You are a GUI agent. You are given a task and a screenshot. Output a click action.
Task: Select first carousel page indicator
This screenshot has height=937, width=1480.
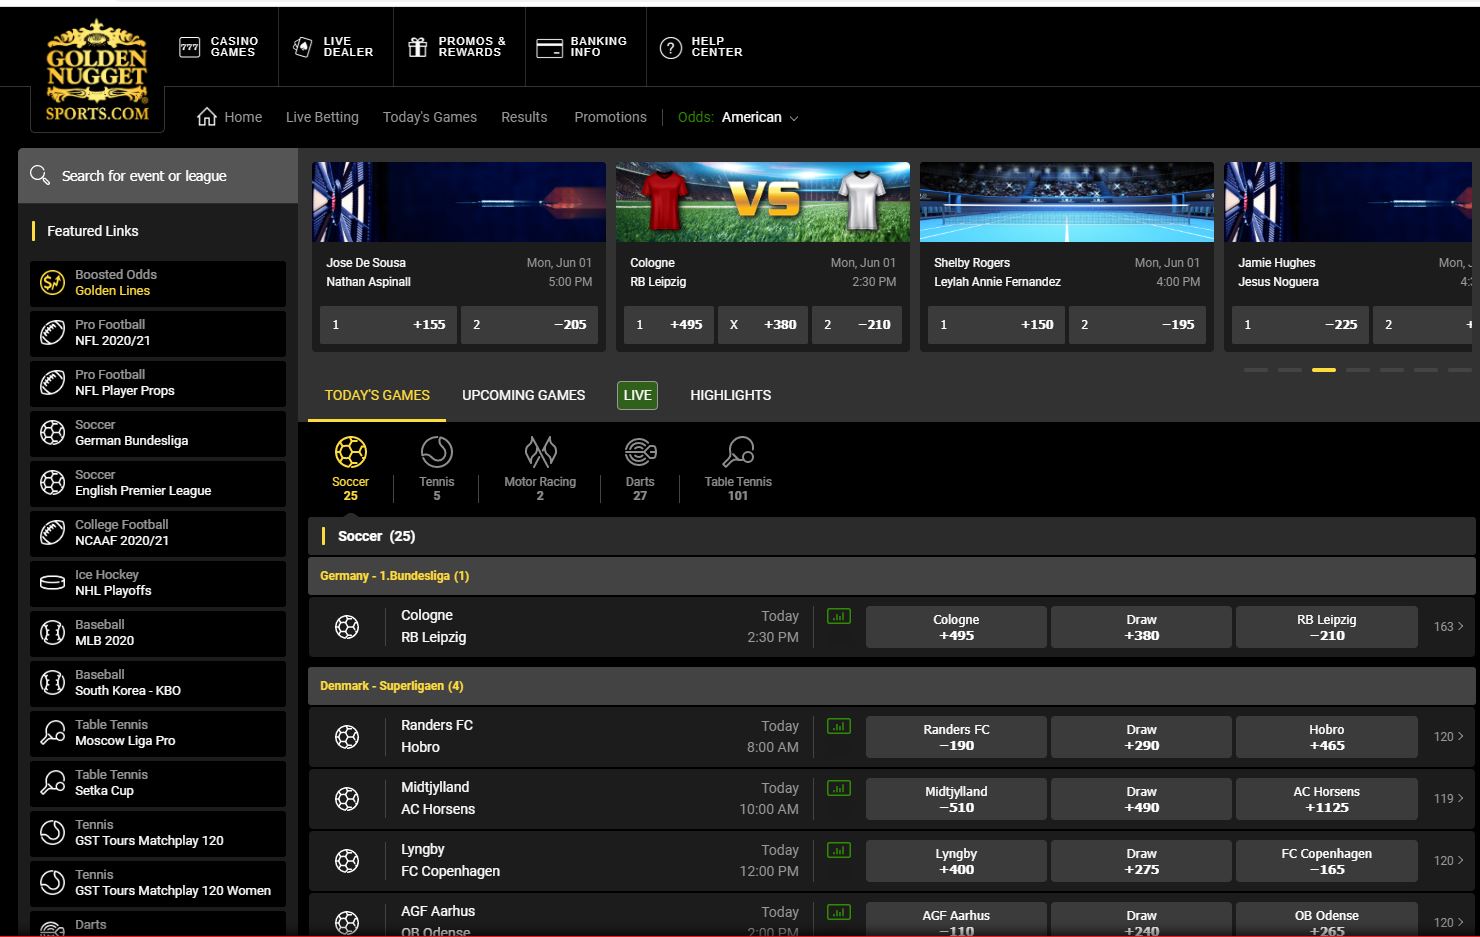(x=1255, y=370)
